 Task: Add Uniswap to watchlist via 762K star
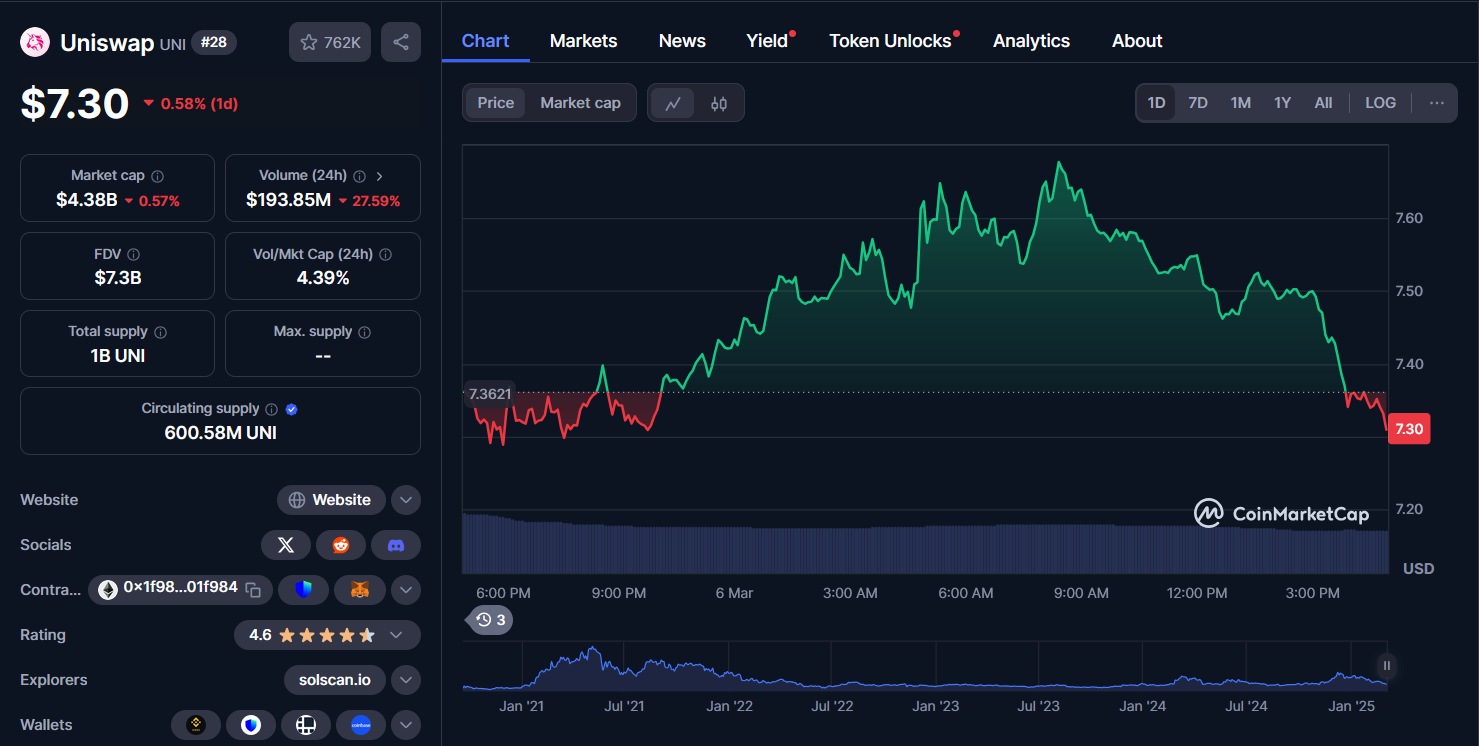pyautogui.click(x=331, y=42)
